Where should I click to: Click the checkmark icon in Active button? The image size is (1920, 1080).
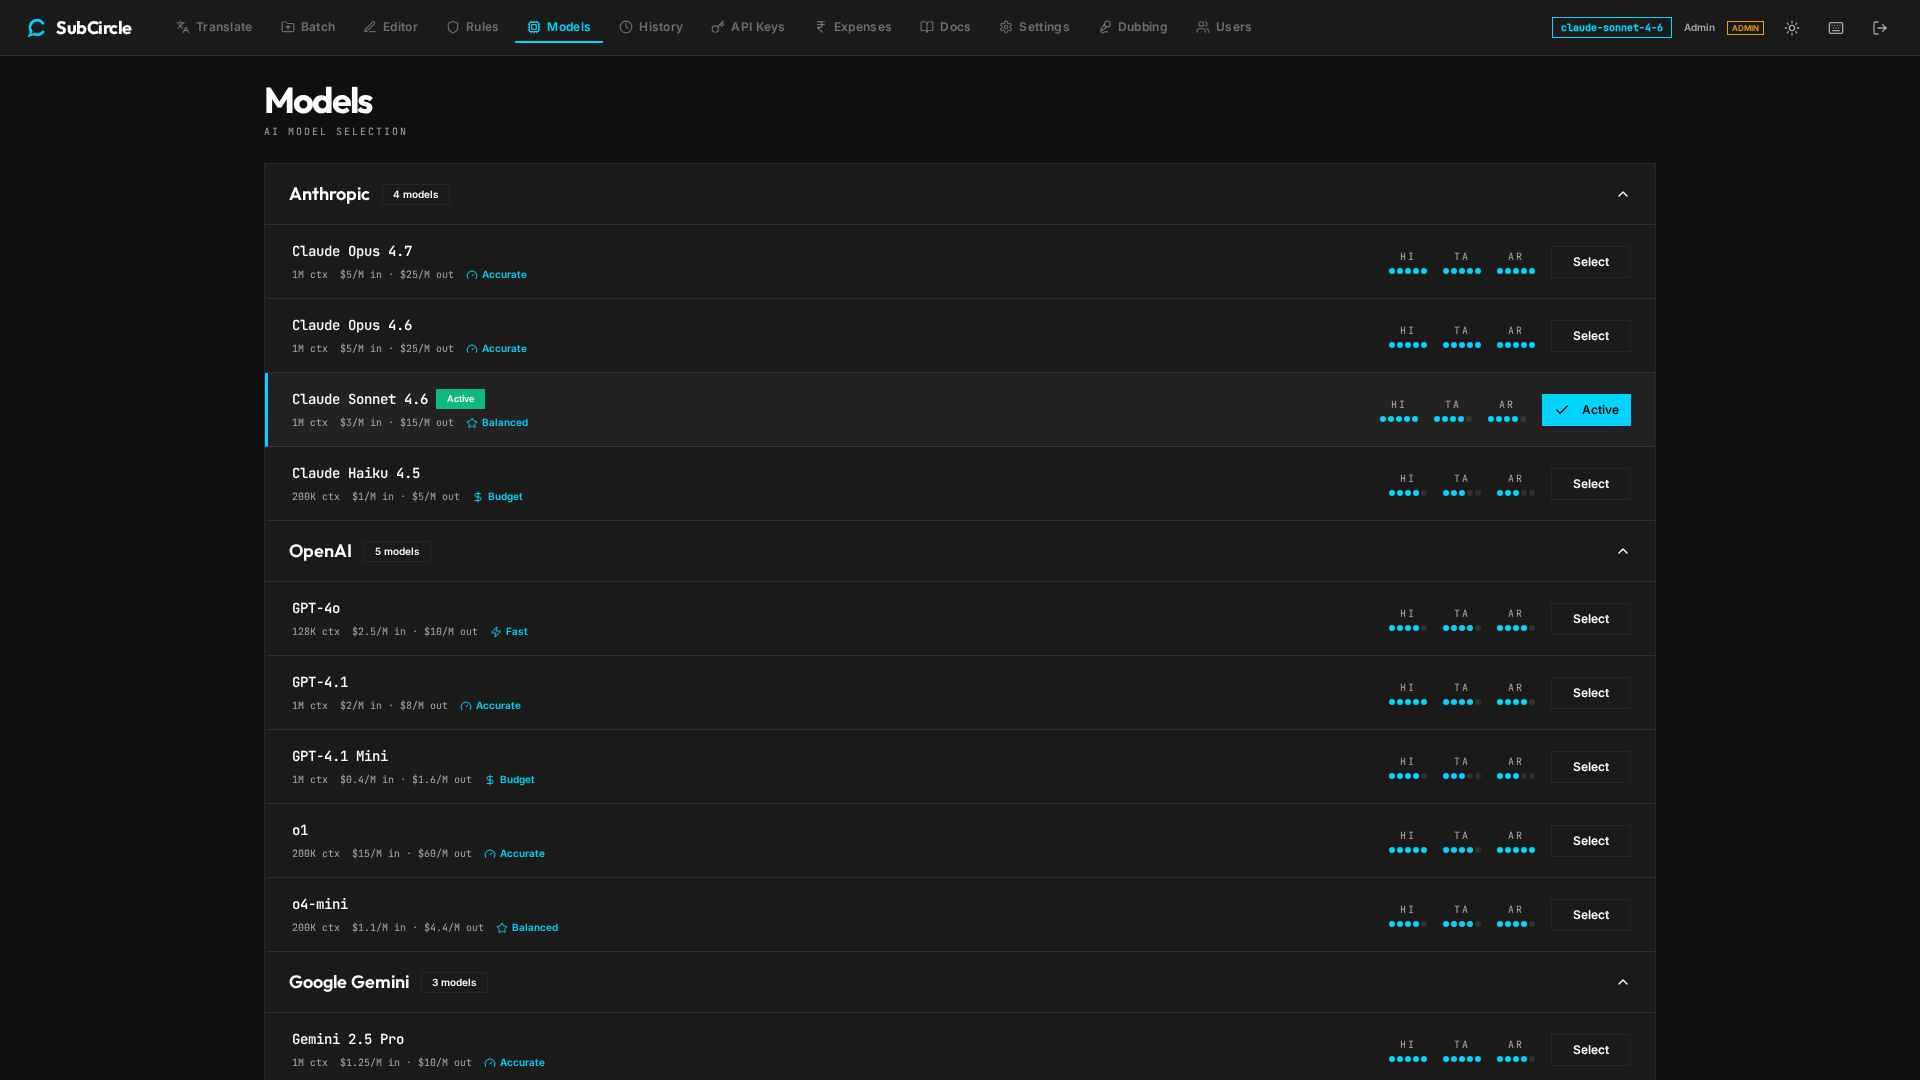1562,410
